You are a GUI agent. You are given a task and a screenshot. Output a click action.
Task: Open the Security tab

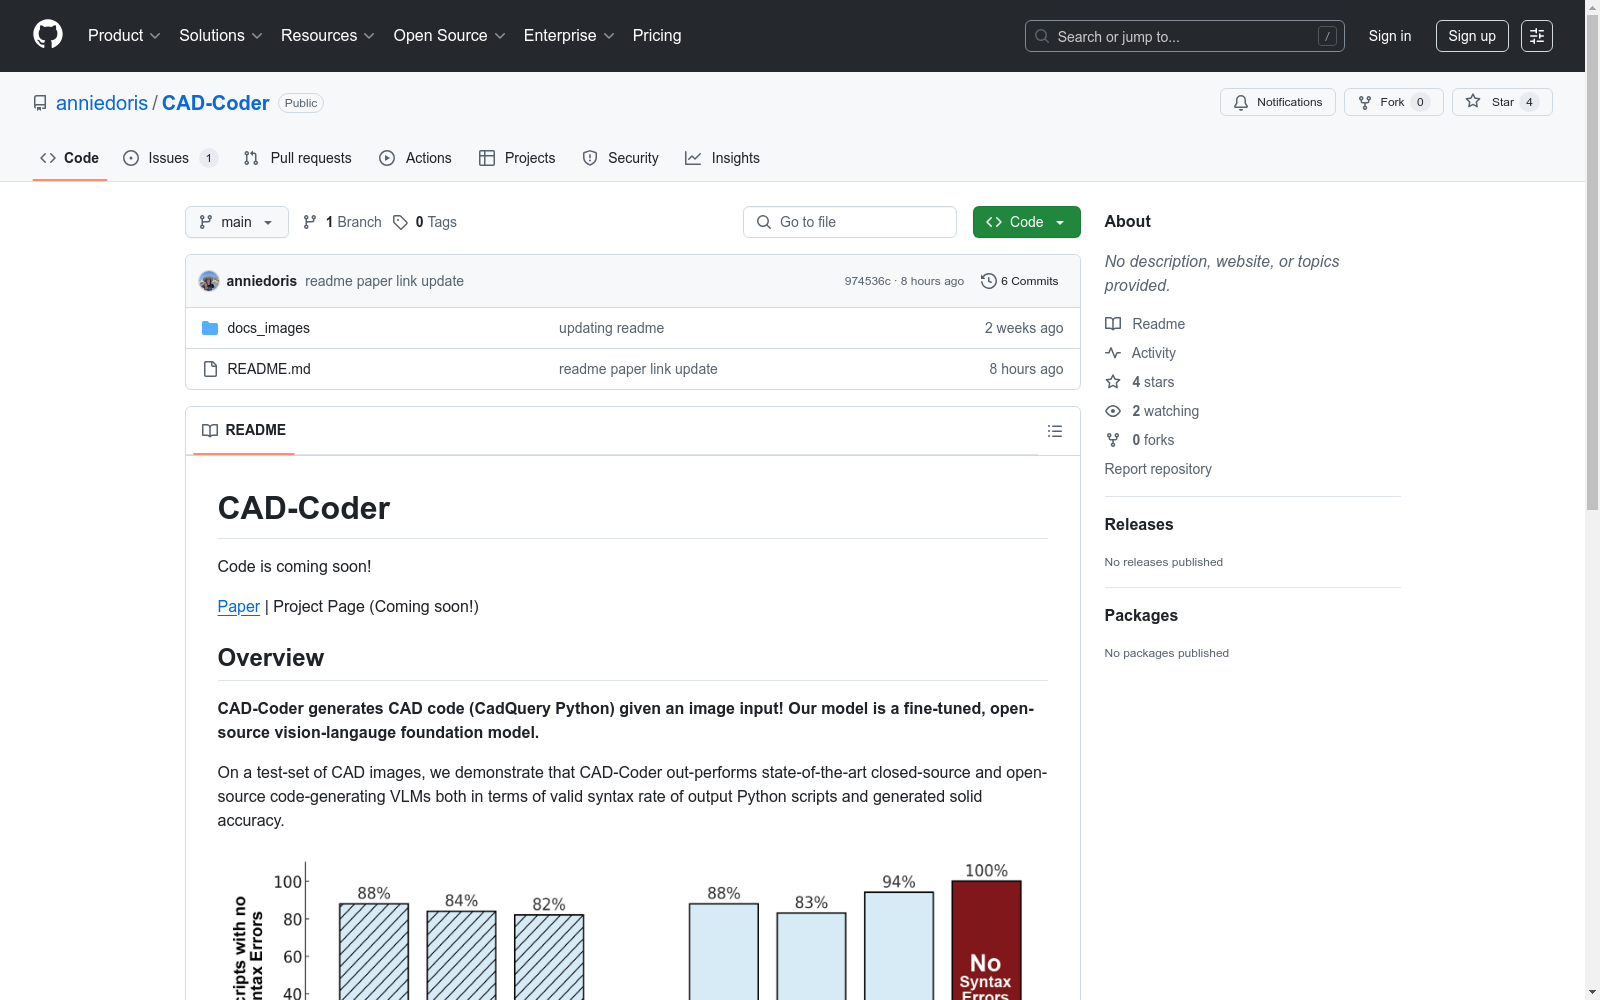(621, 158)
